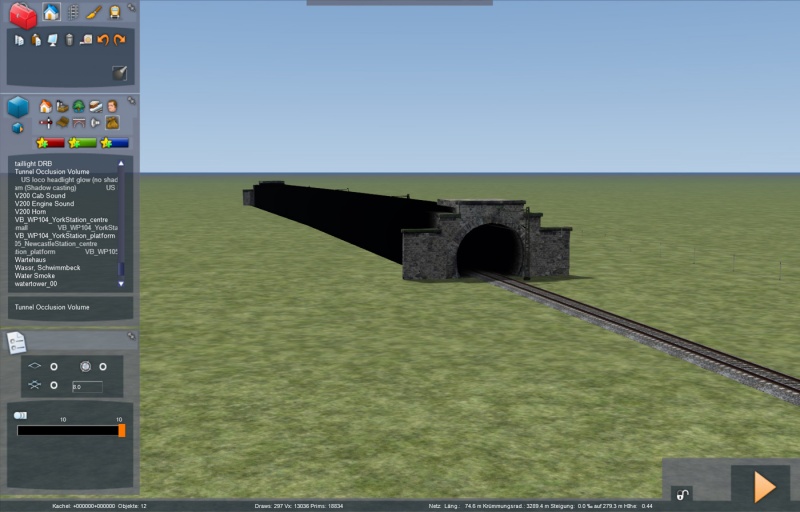Select the person face characters category

[x=112, y=106]
